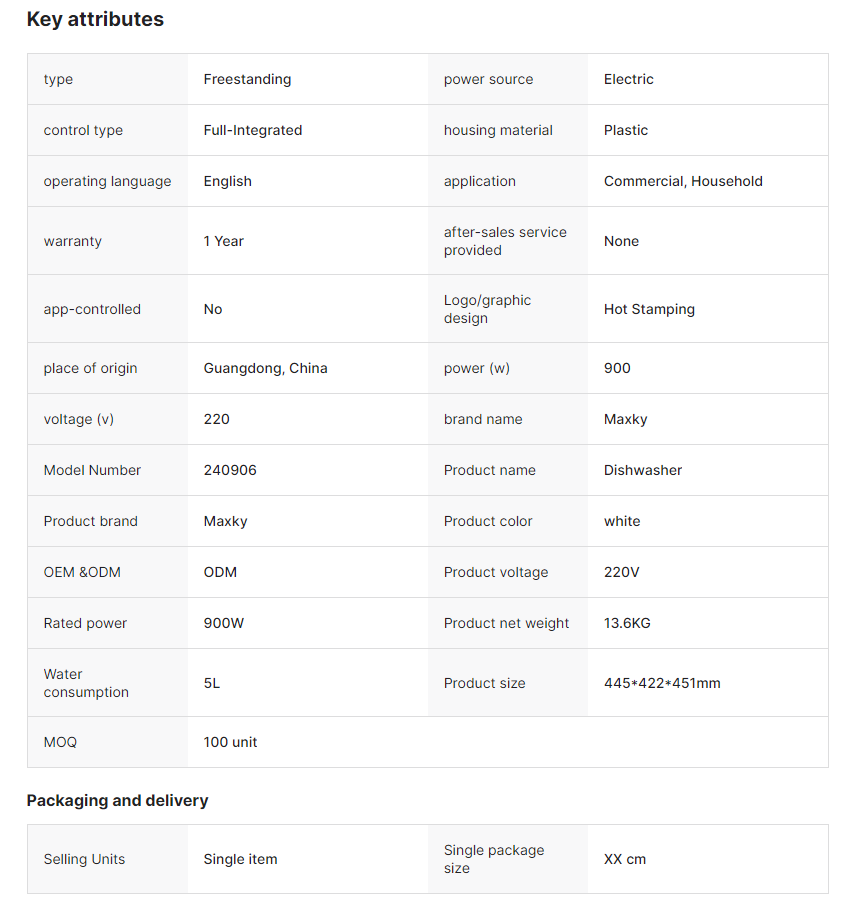Click the Guangdong, China origin value
The height and width of the screenshot is (897, 846).
point(265,368)
